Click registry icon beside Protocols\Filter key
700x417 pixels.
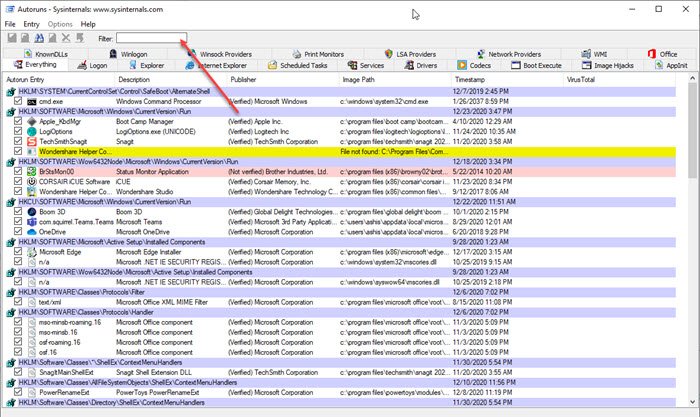coord(11,292)
